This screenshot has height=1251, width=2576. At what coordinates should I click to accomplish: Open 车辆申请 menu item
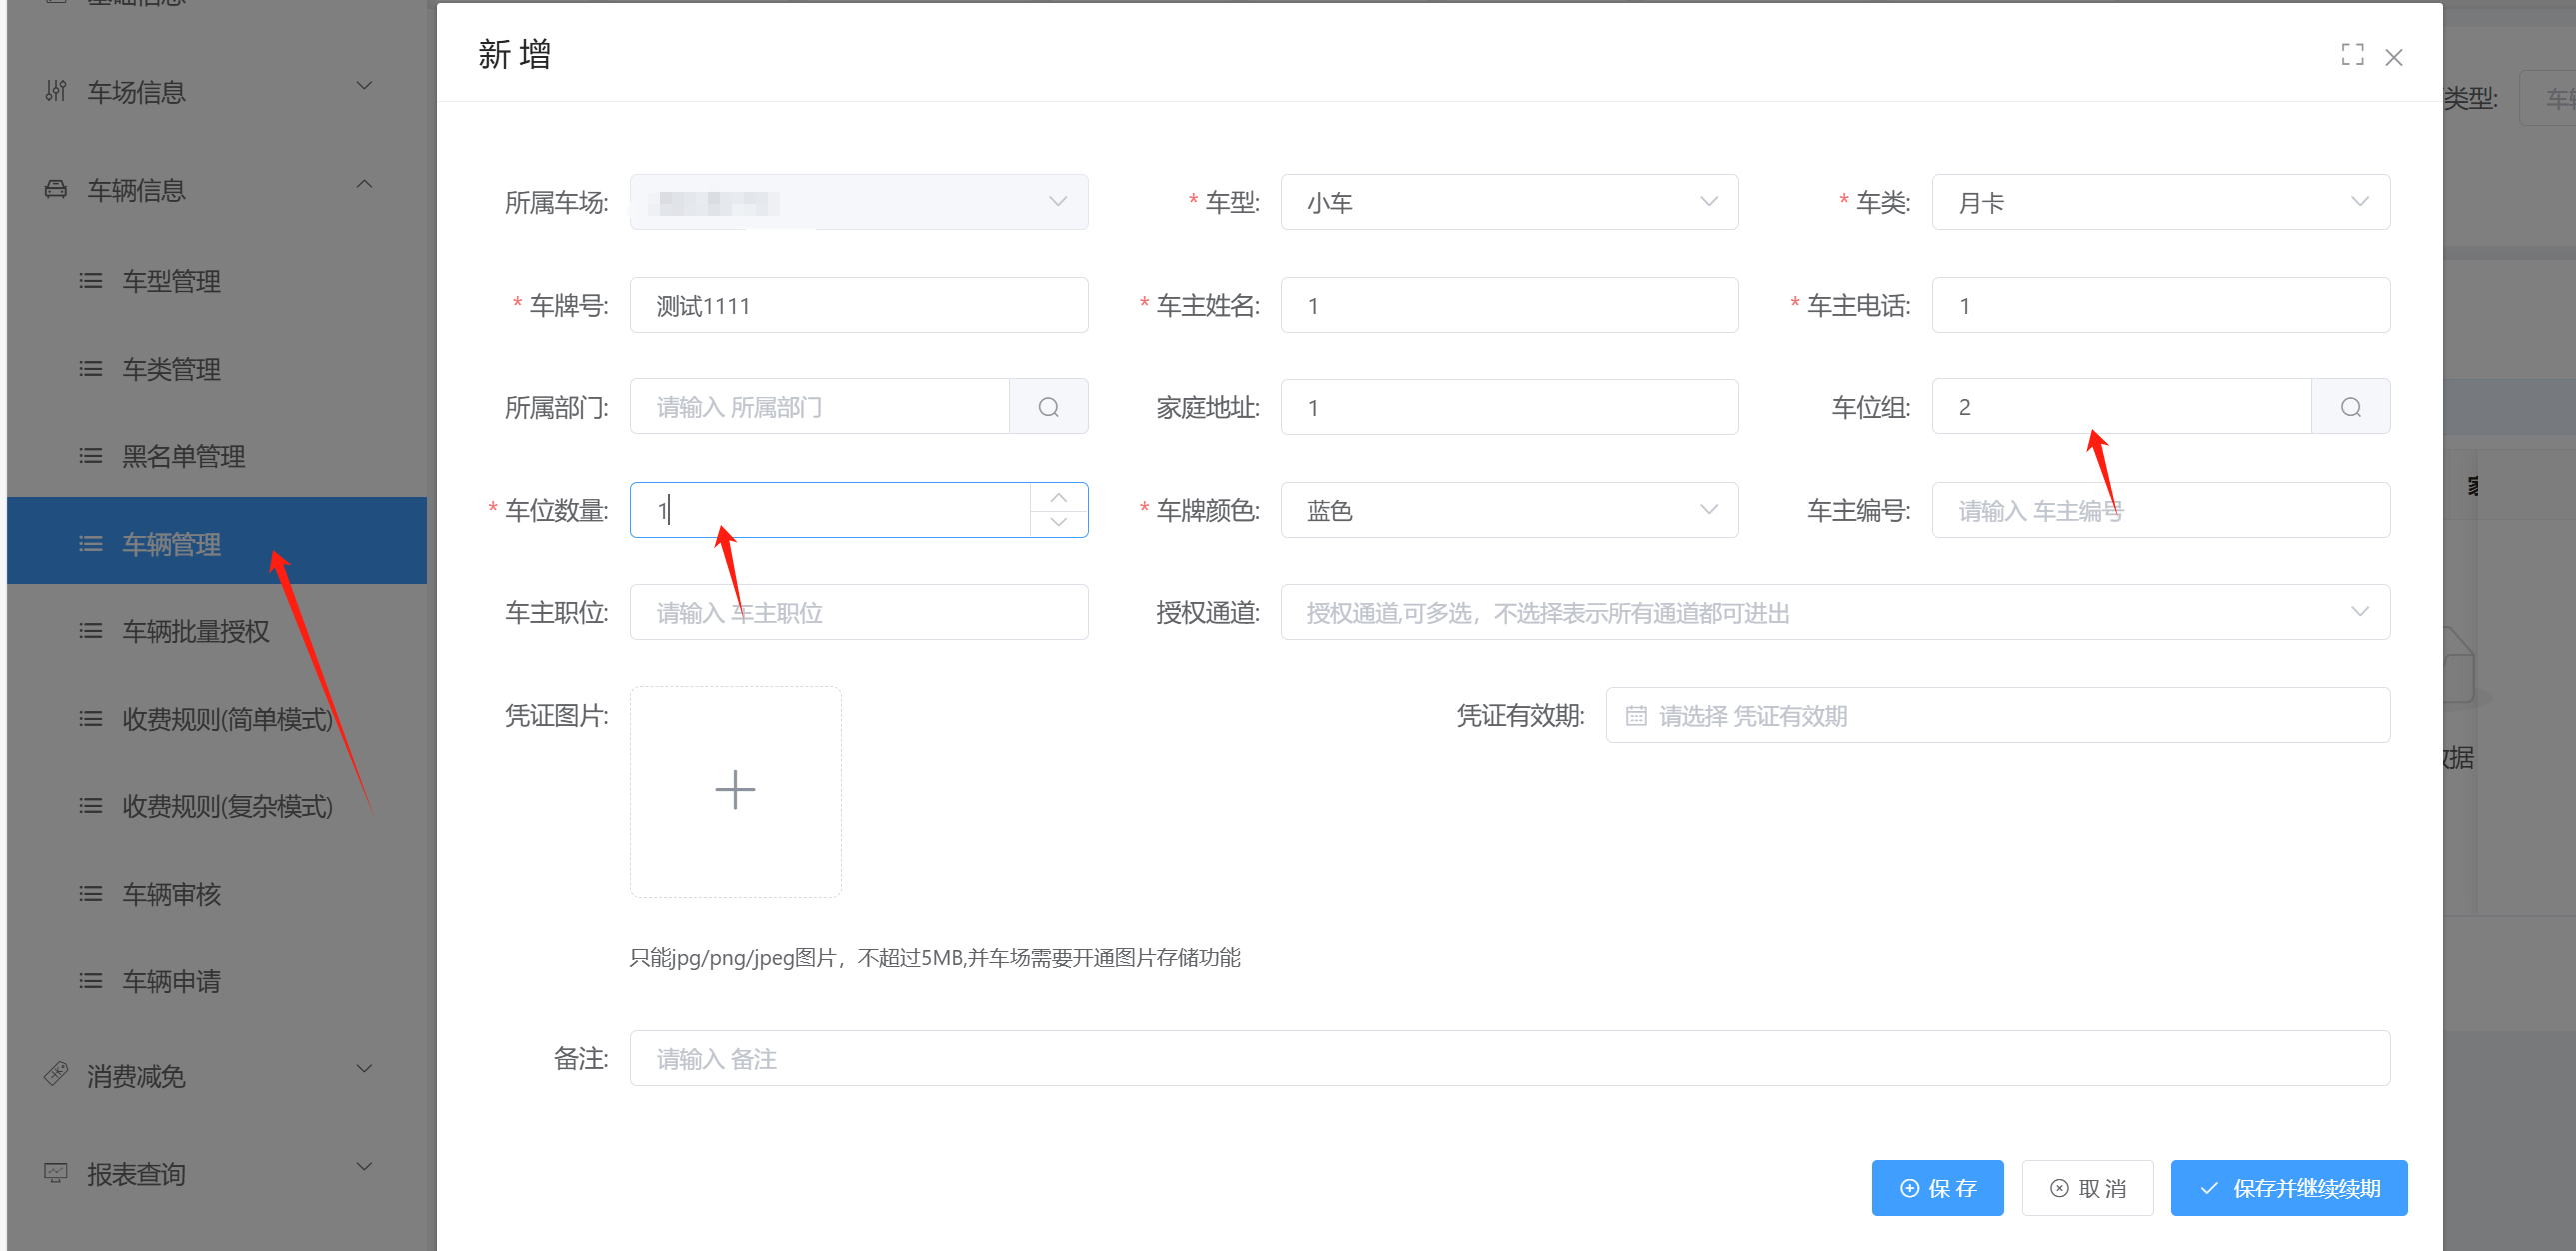pyautogui.click(x=216, y=981)
